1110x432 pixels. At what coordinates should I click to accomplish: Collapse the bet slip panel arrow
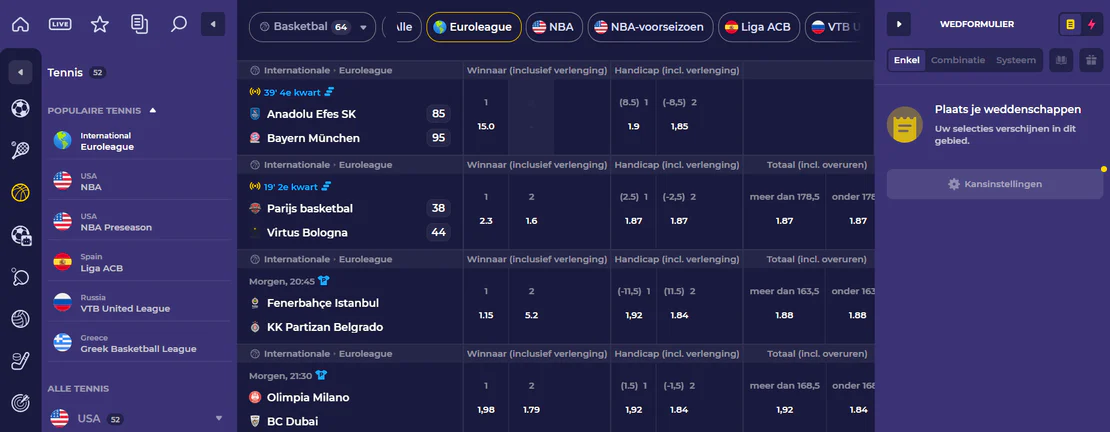pos(899,24)
